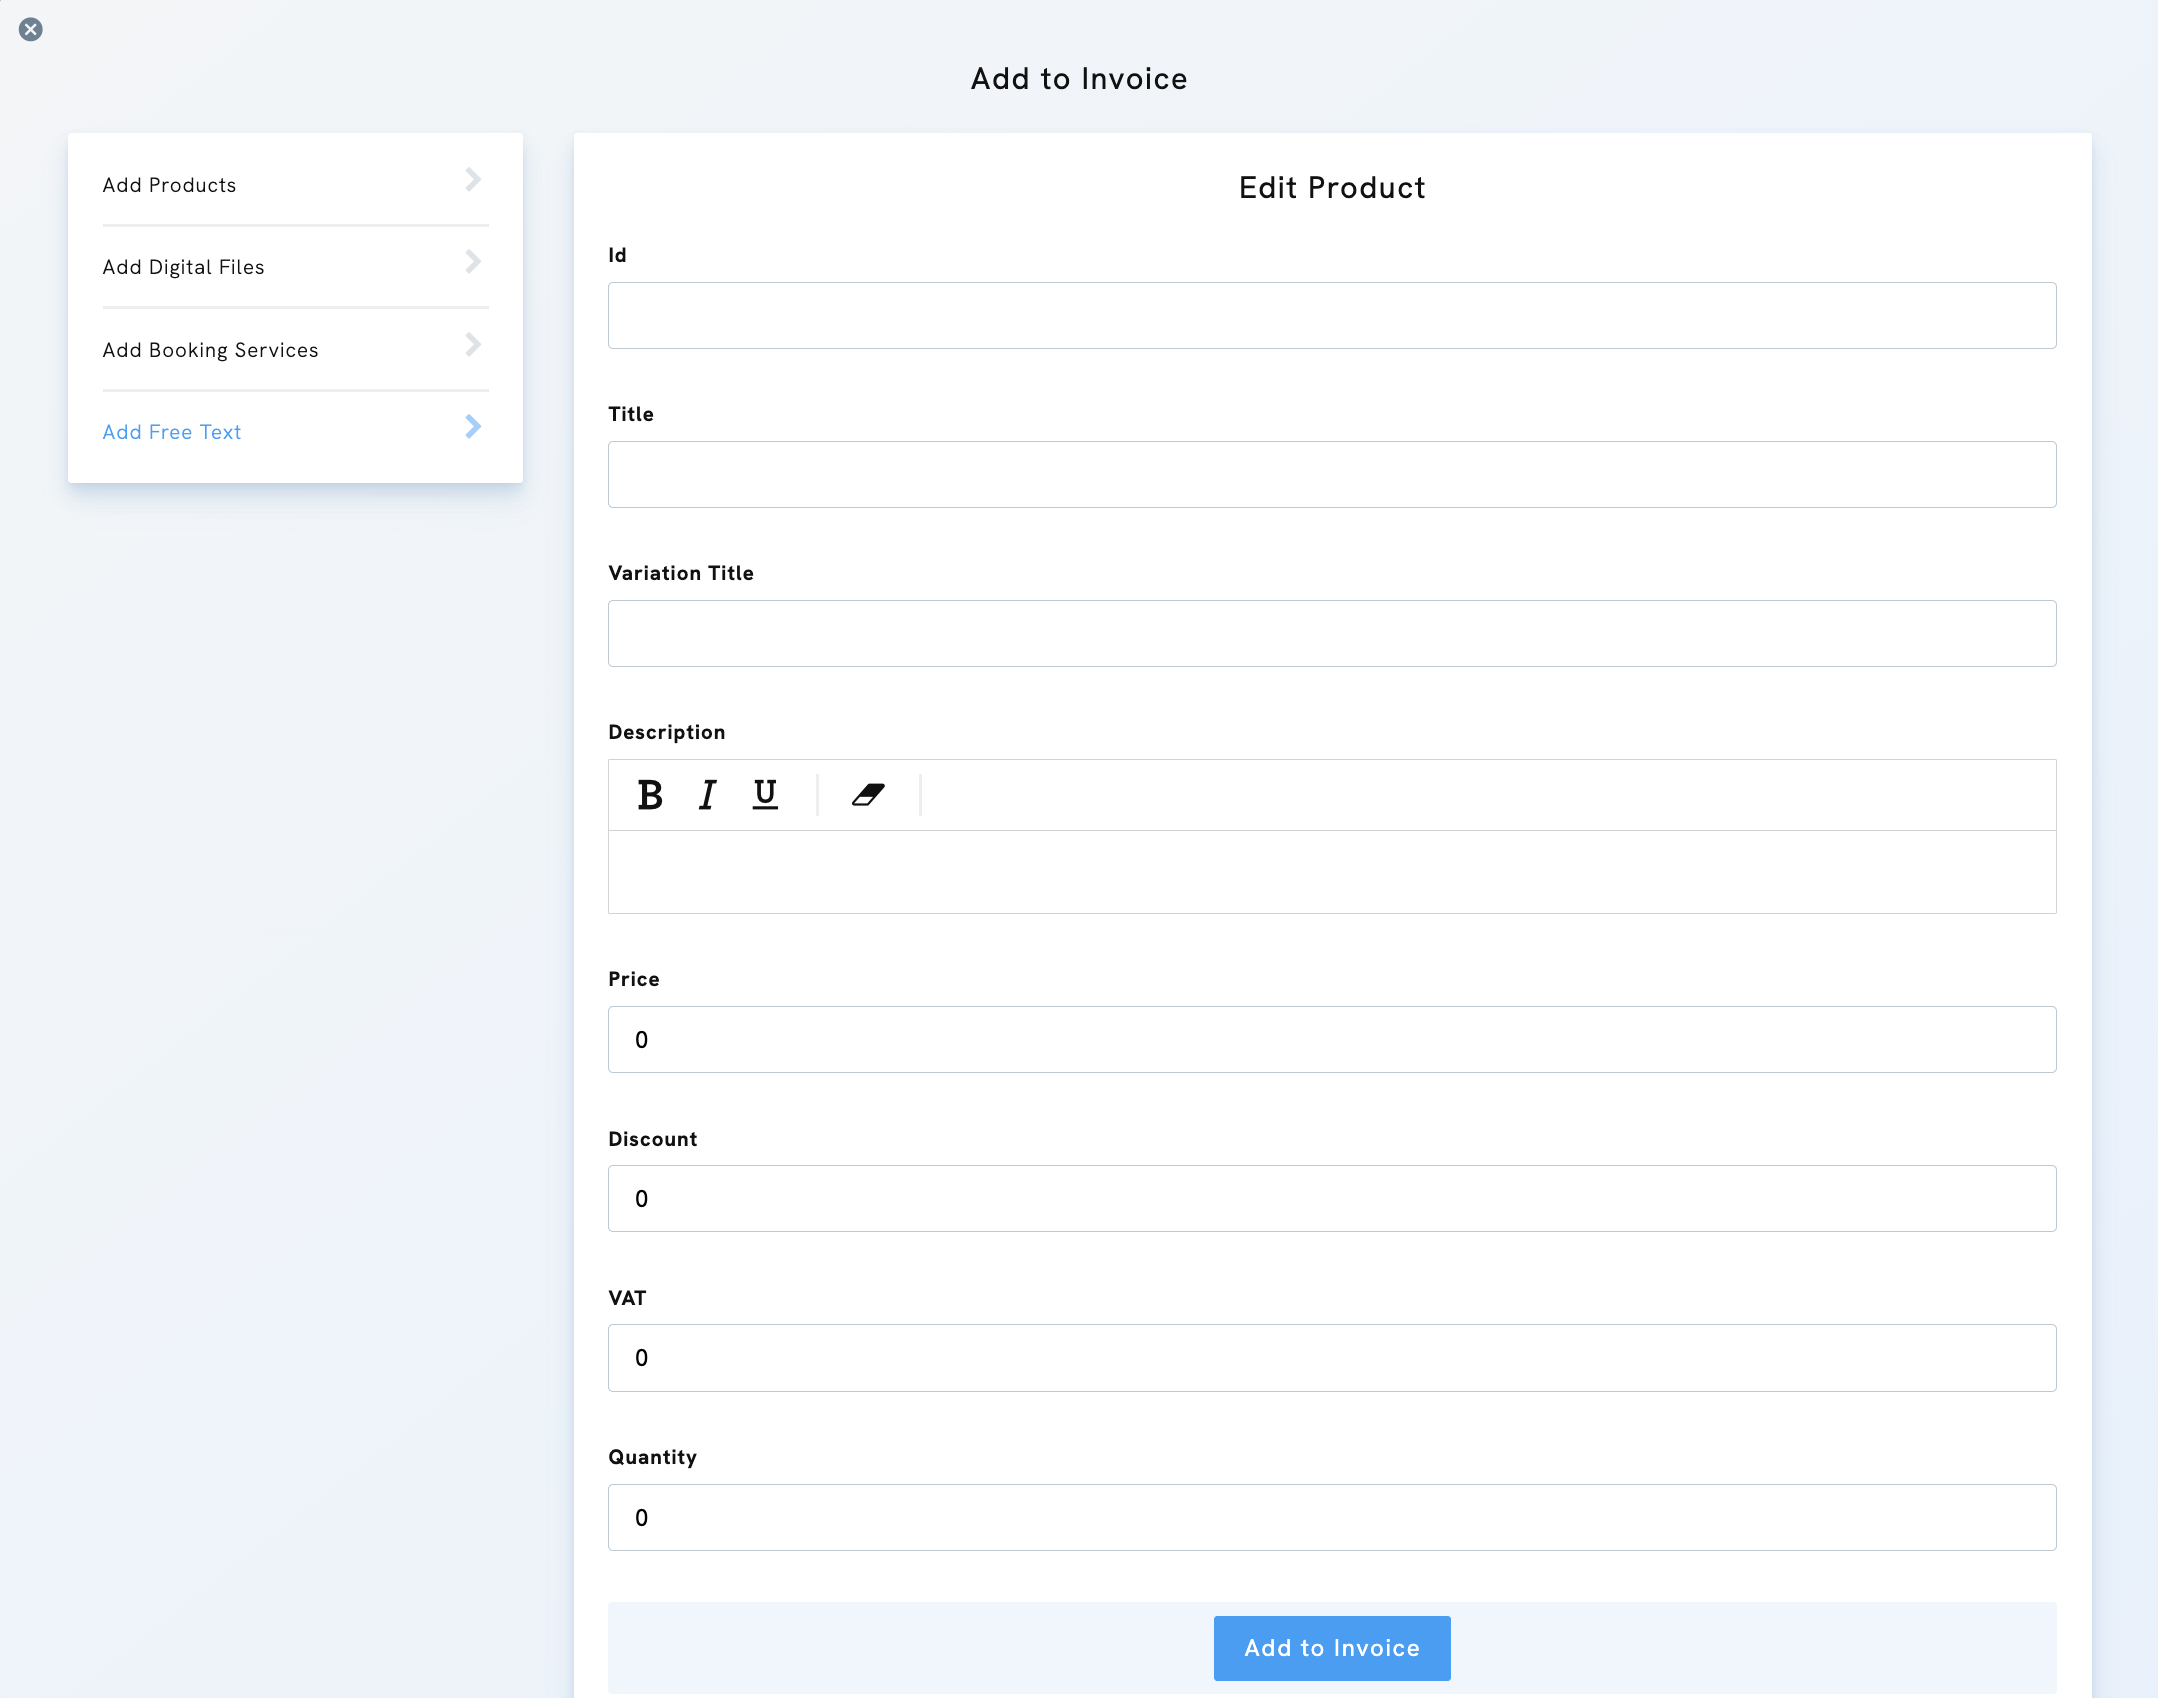Close the Add to Invoice overlay
This screenshot has height=1698, width=2158.
point(31,29)
